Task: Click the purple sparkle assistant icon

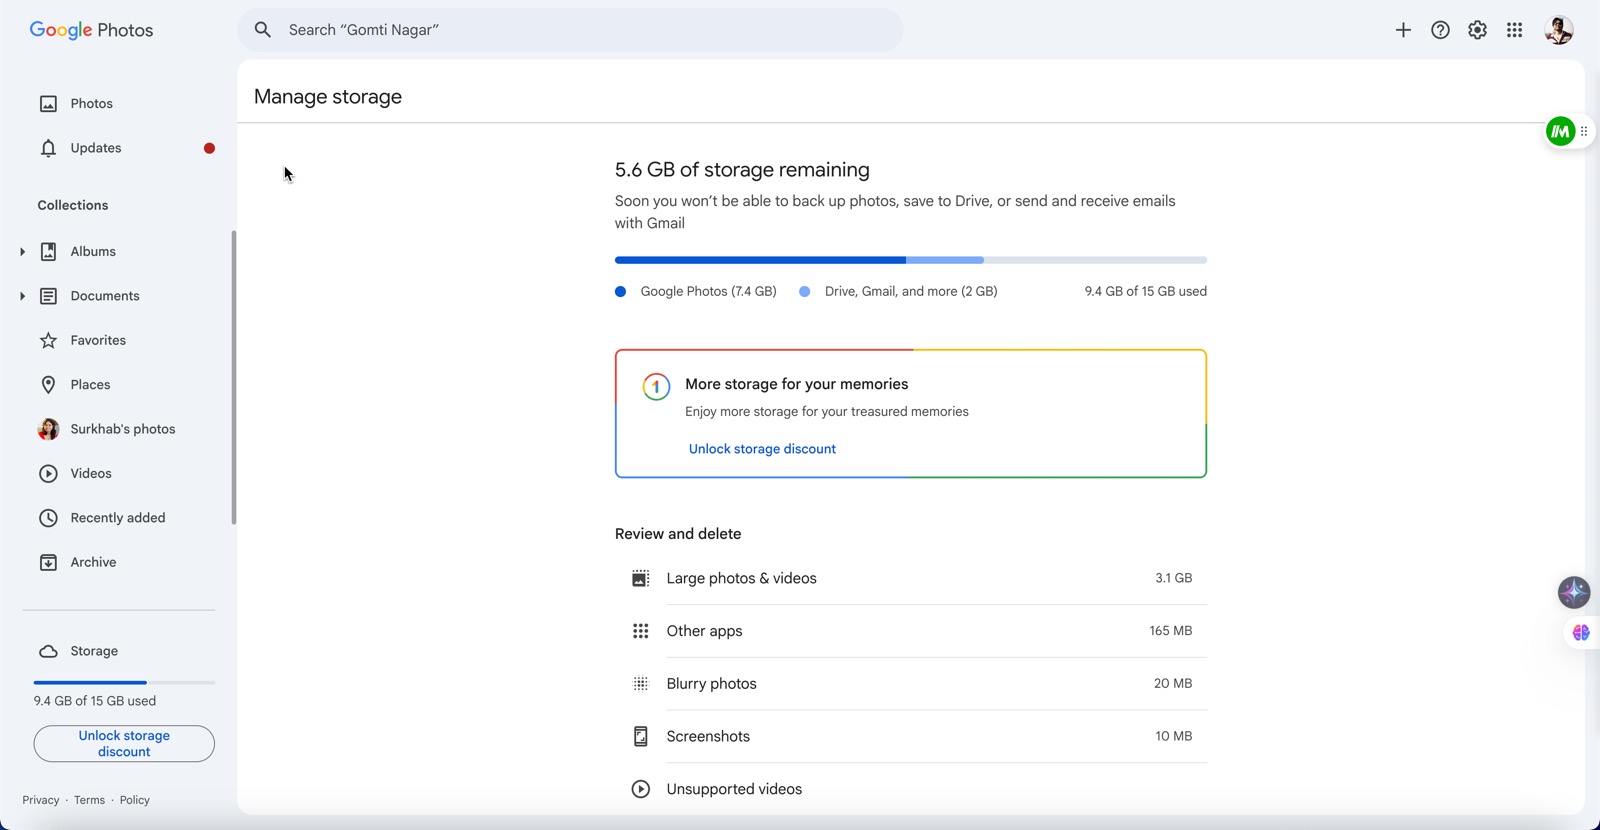Action: pos(1574,592)
